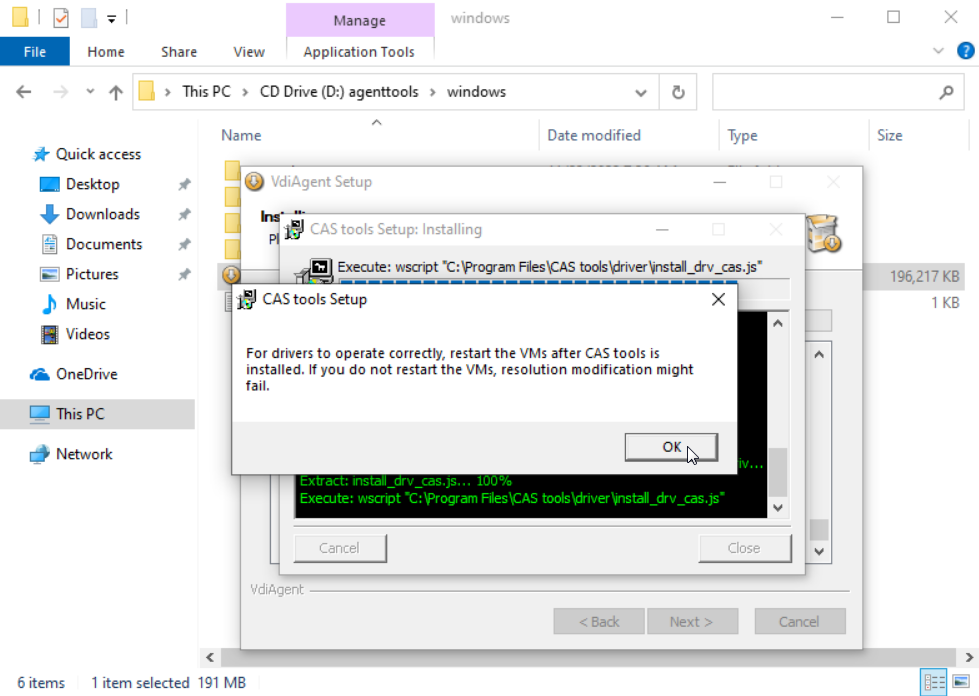Open the View ribbon tab
This screenshot has width=979, height=696.
pos(249,52)
